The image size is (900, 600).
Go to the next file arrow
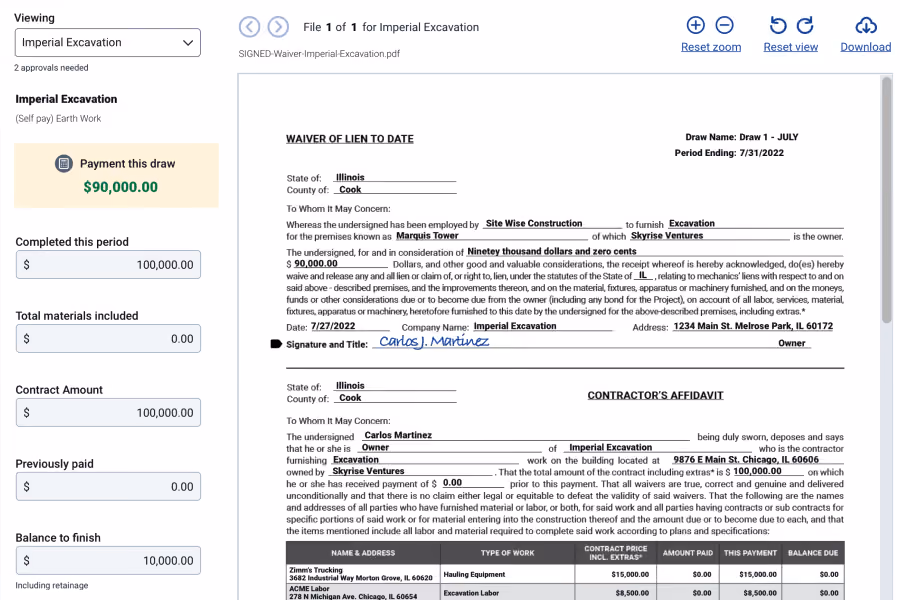tap(278, 26)
